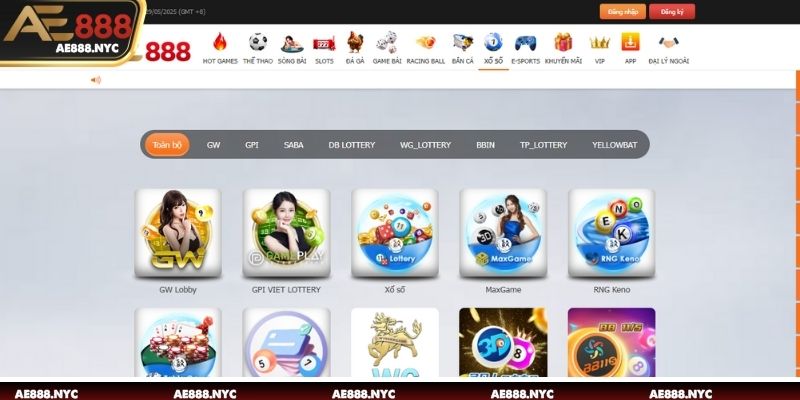The height and width of the screenshot is (400, 800).
Task: Select the DB LOTTERY provider tab
Action: coord(352,145)
